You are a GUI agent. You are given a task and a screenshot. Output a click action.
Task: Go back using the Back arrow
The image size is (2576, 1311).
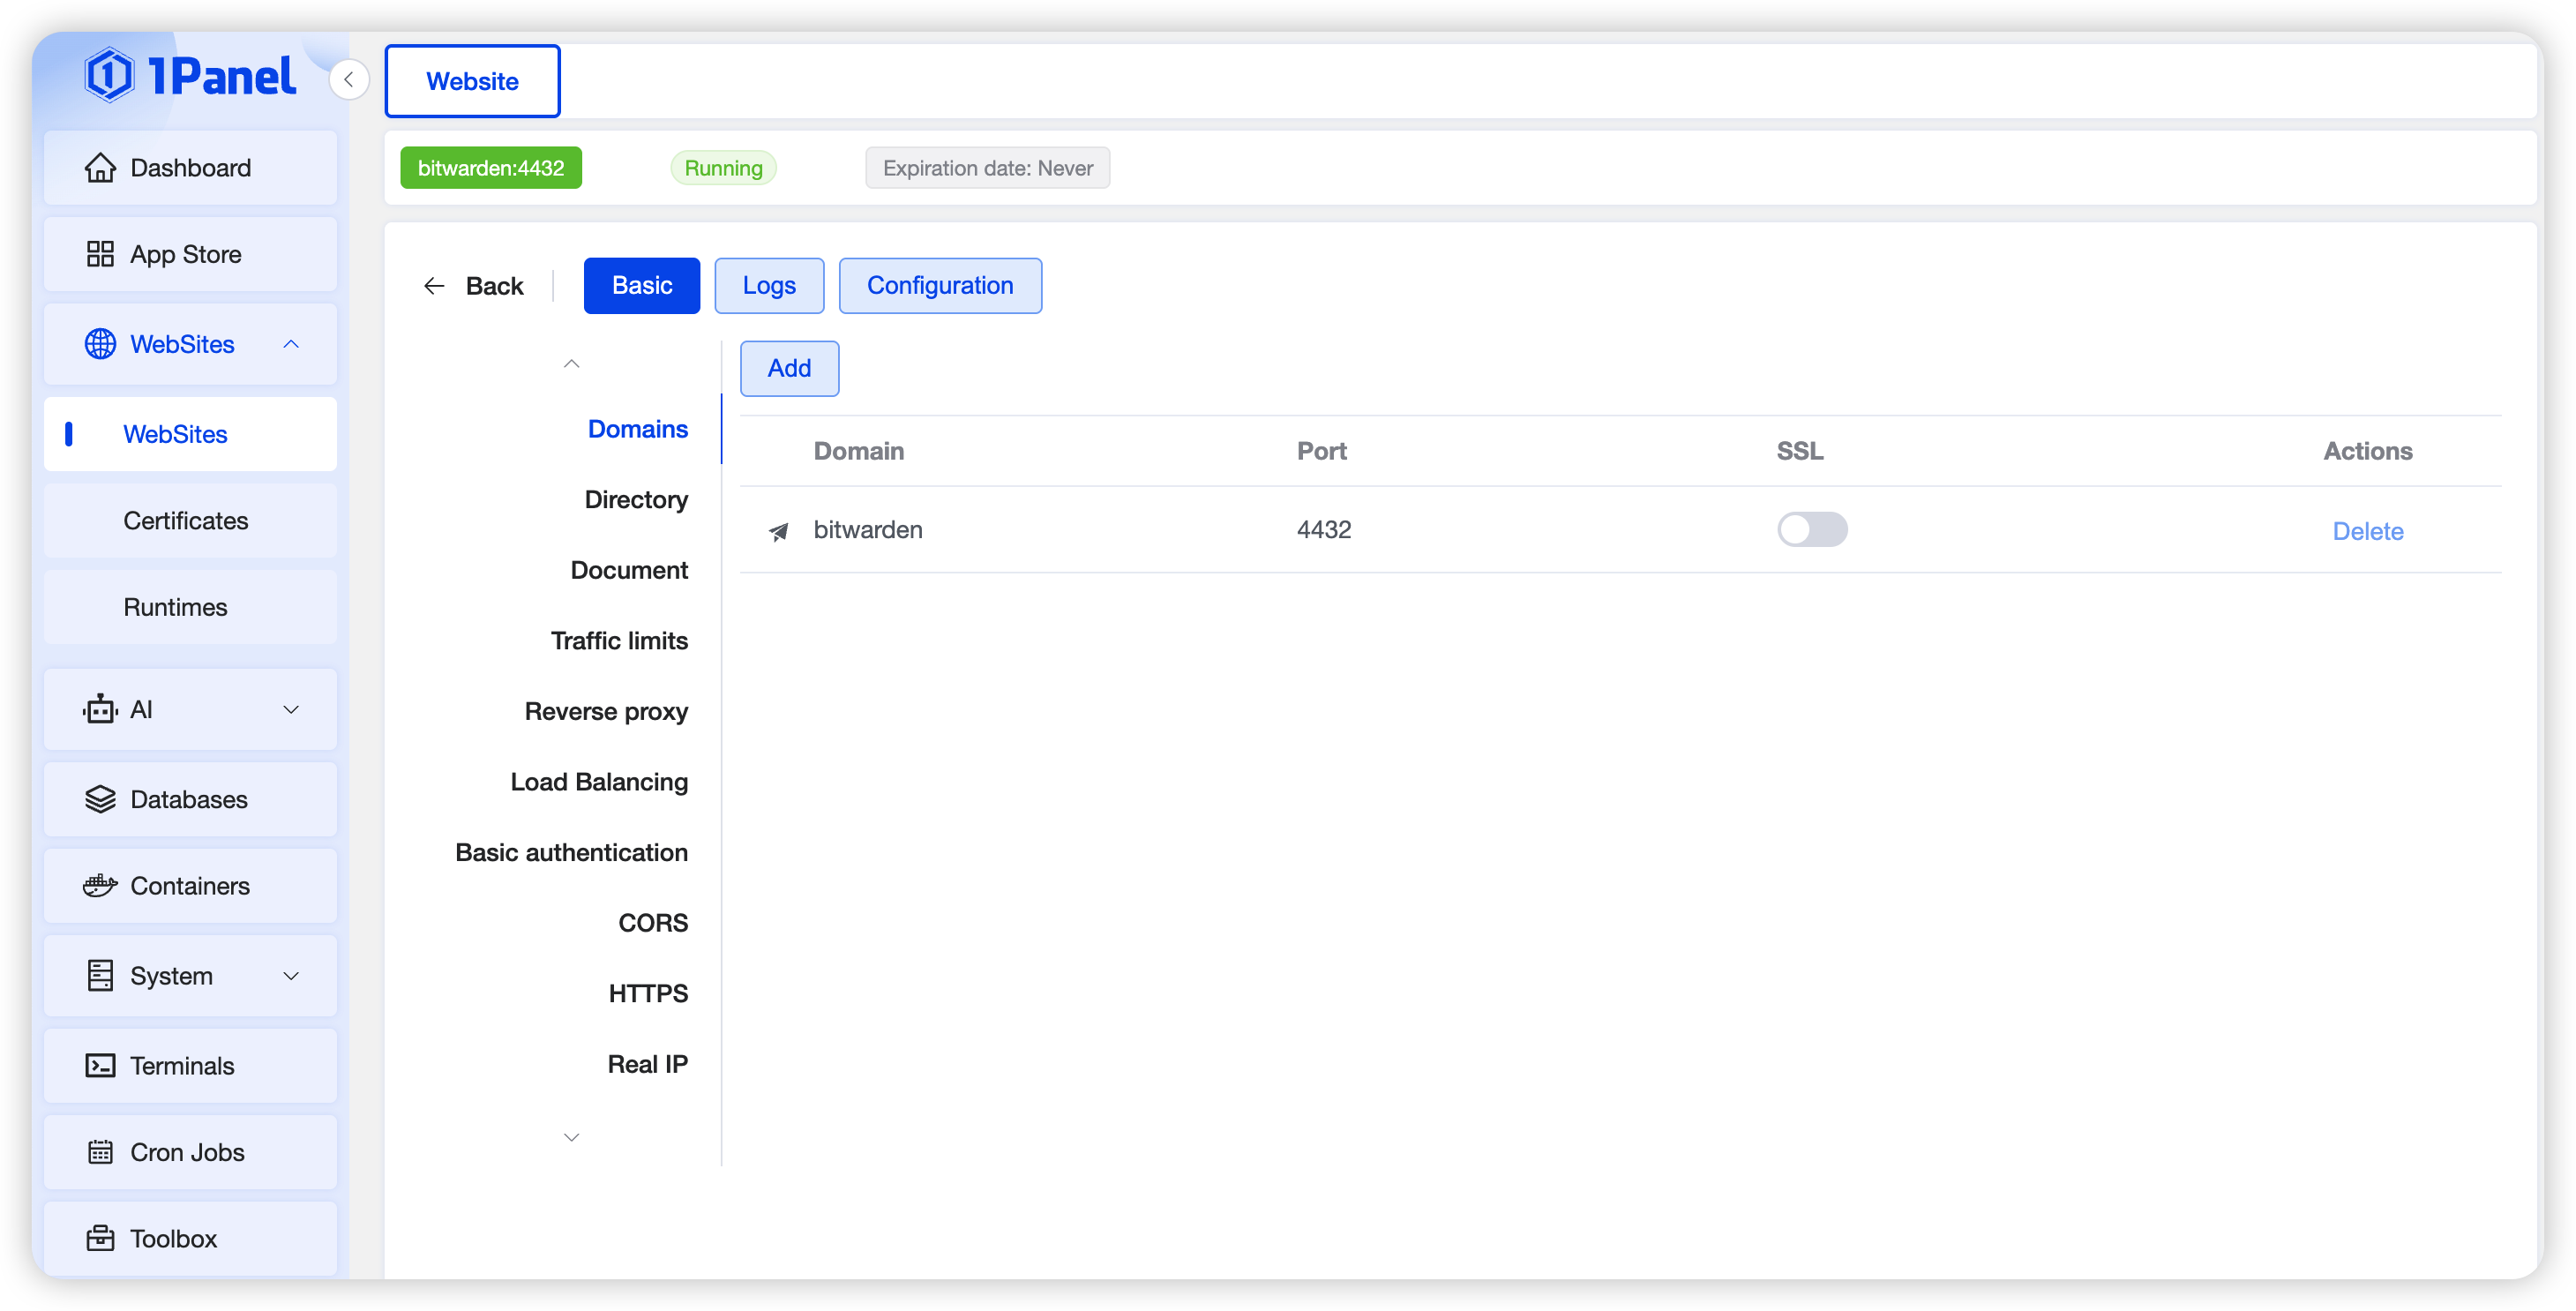(x=474, y=286)
